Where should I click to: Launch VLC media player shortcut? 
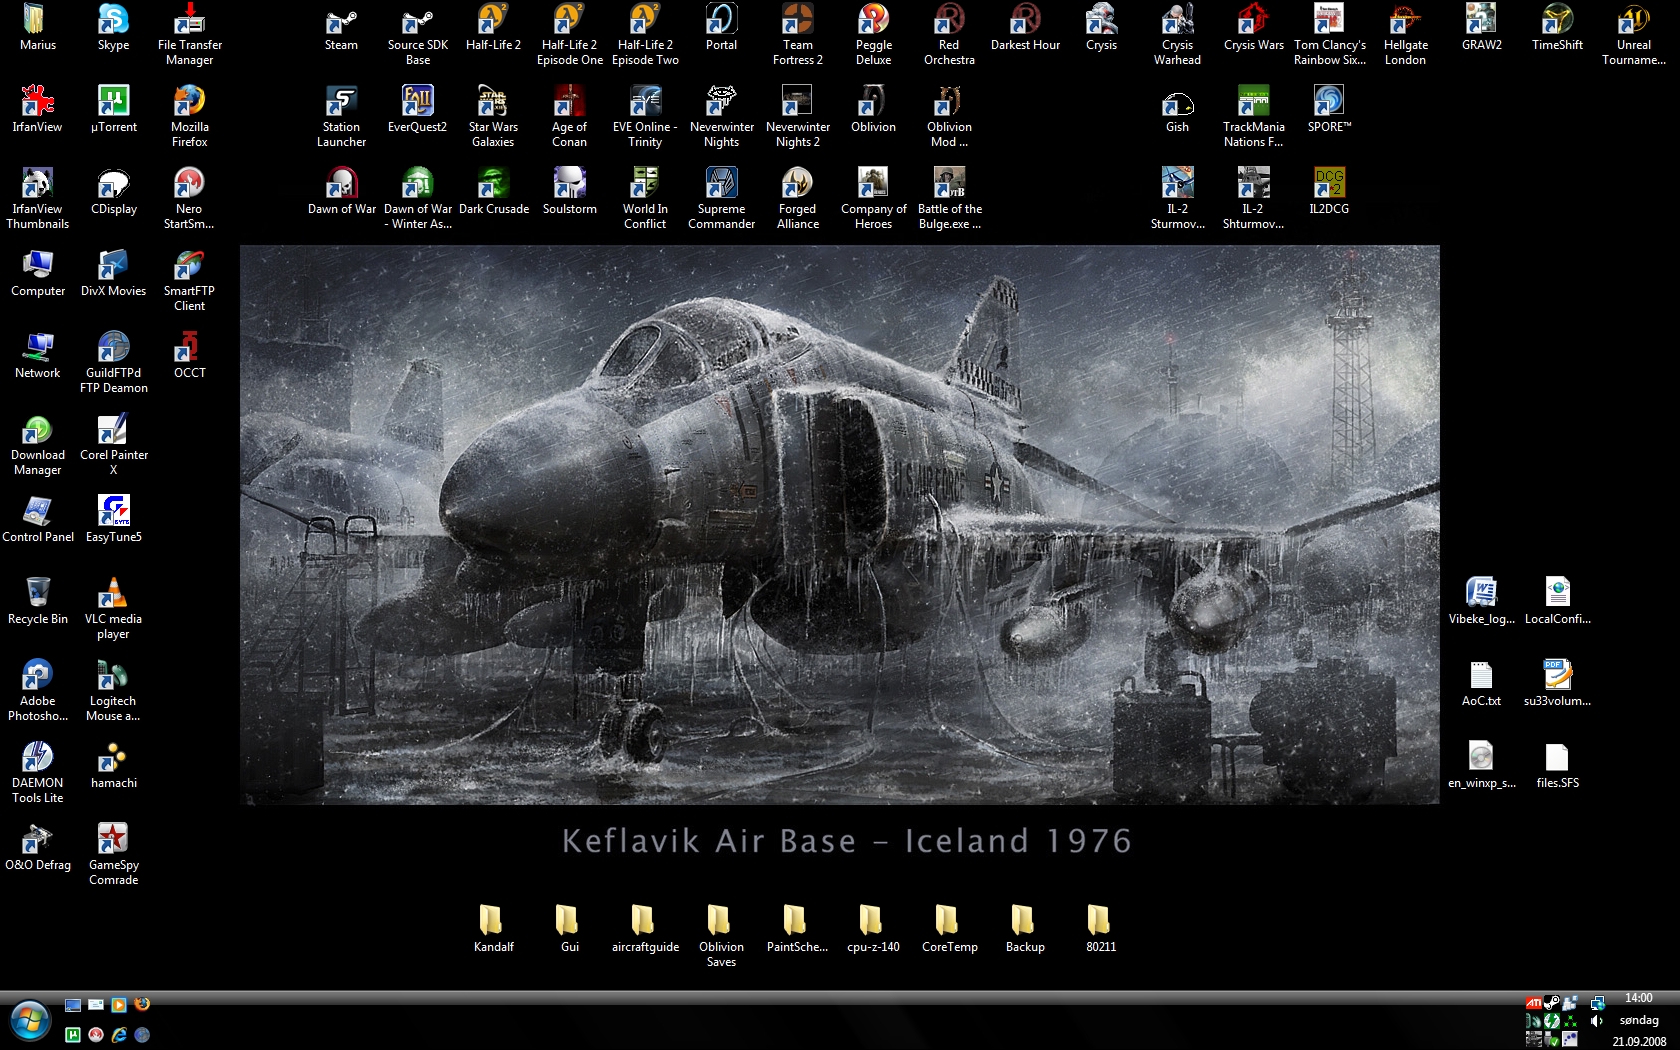(x=113, y=594)
